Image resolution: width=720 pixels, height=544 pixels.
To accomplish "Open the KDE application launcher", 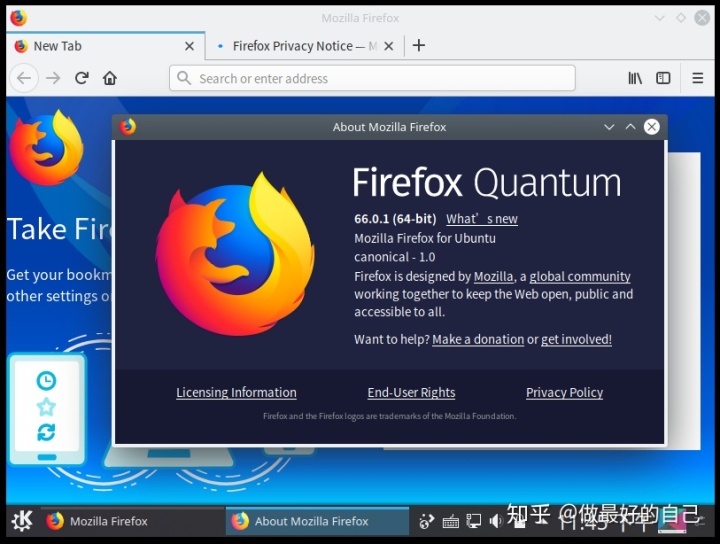I will pos(22,521).
